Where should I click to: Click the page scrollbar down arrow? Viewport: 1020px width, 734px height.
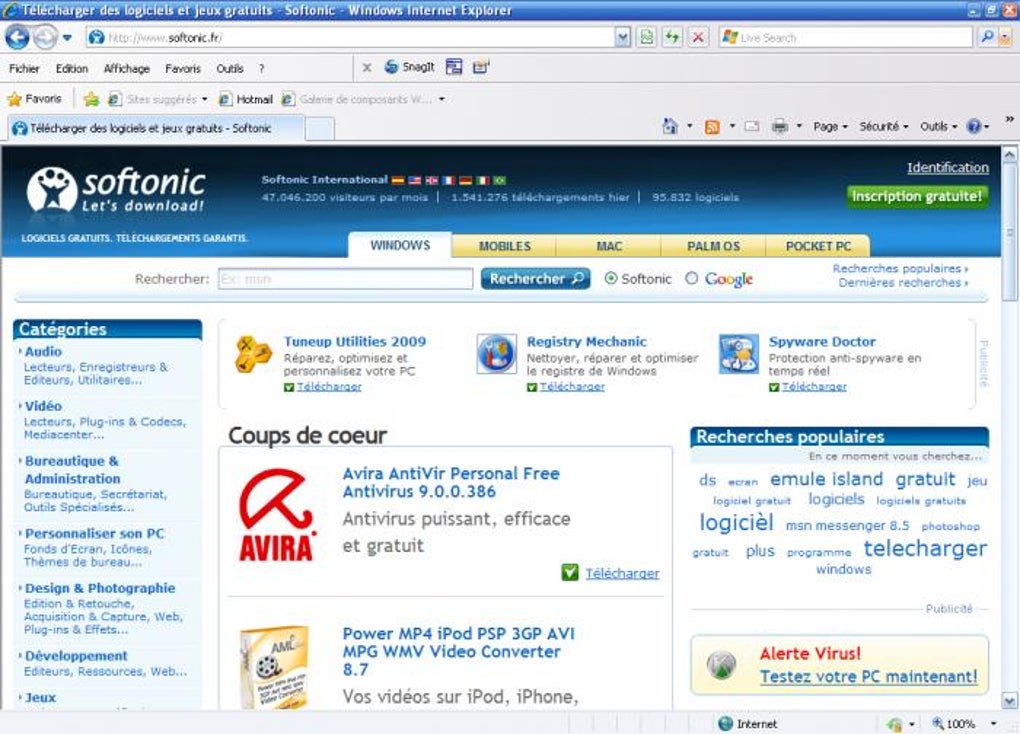[1009, 701]
